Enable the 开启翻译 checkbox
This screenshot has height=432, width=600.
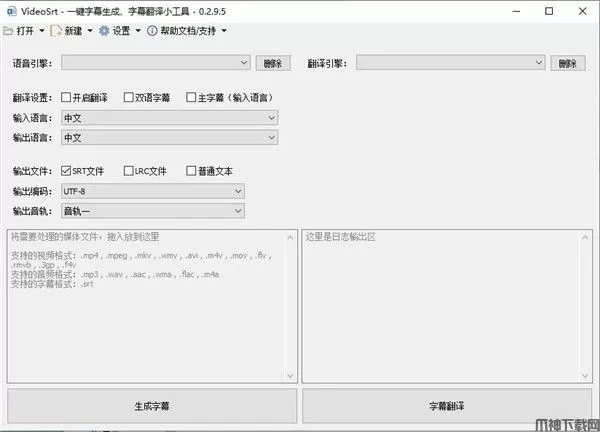(66, 97)
